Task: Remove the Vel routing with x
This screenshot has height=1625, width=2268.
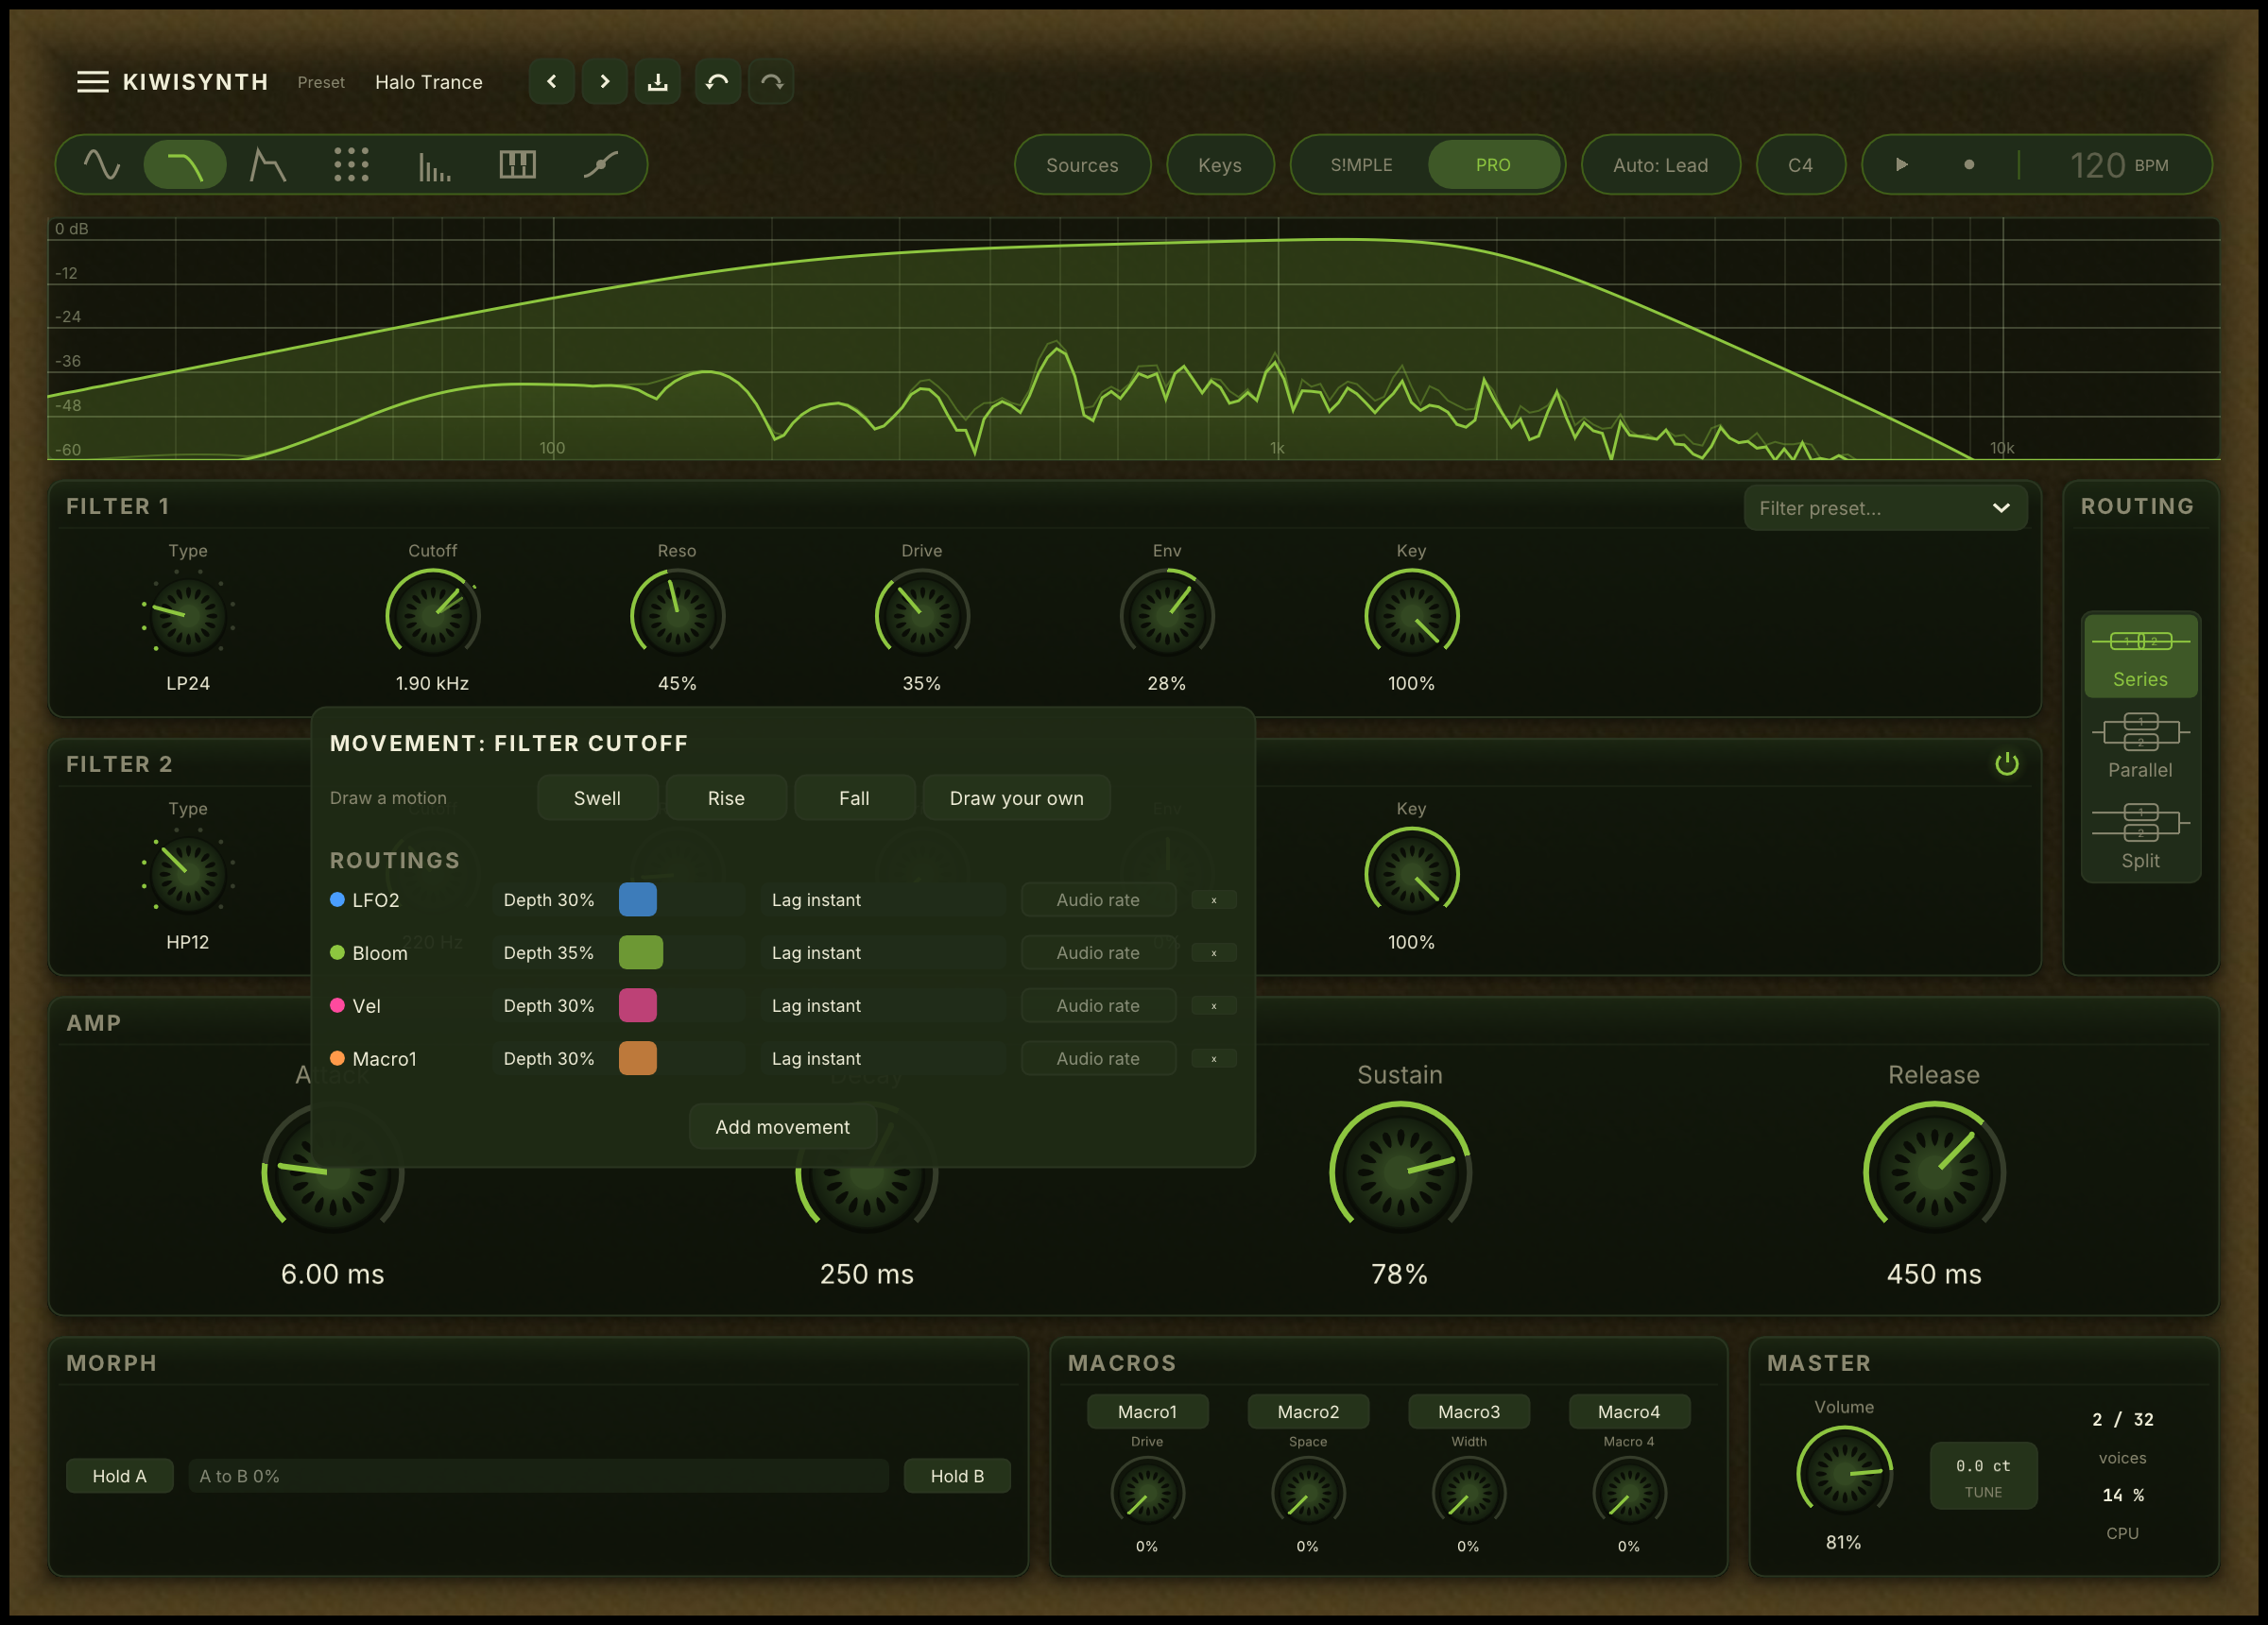Action: point(1214,1006)
